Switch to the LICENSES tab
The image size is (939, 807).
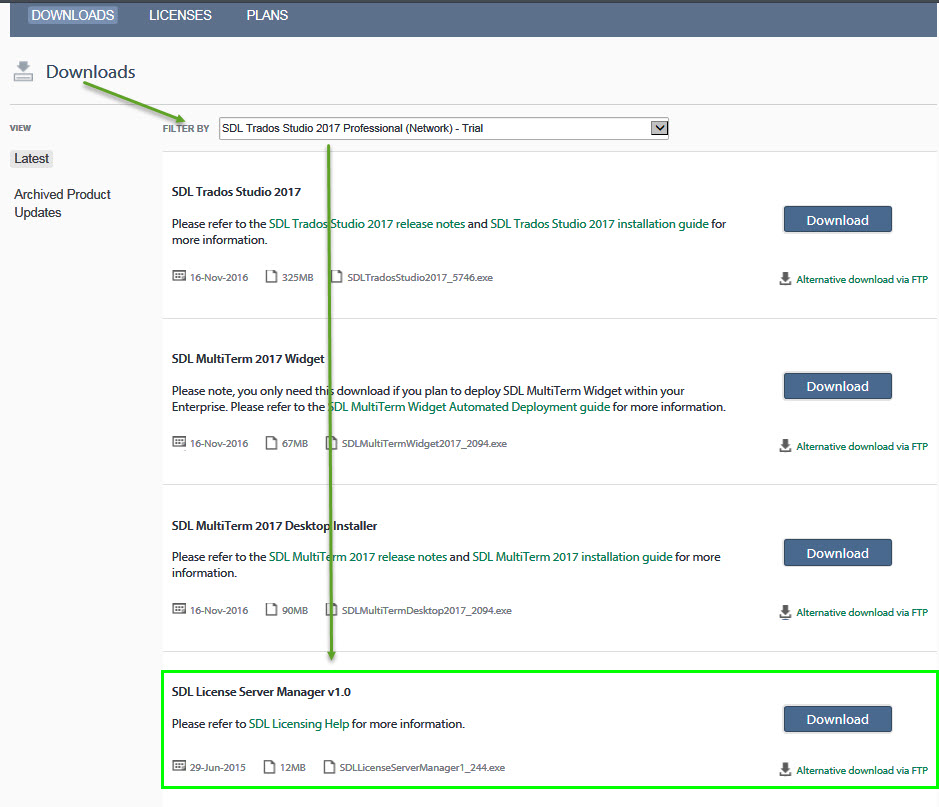[x=180, y=15]
